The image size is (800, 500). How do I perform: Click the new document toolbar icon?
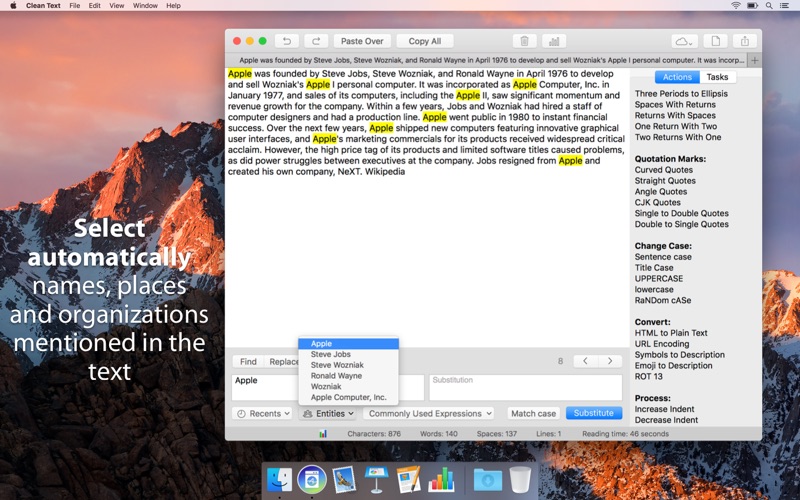click(715, 41)
